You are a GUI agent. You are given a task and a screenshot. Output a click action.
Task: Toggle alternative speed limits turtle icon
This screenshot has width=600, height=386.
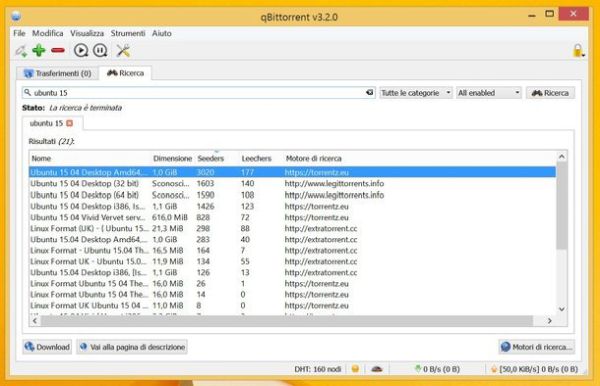[x=377, y=369]
